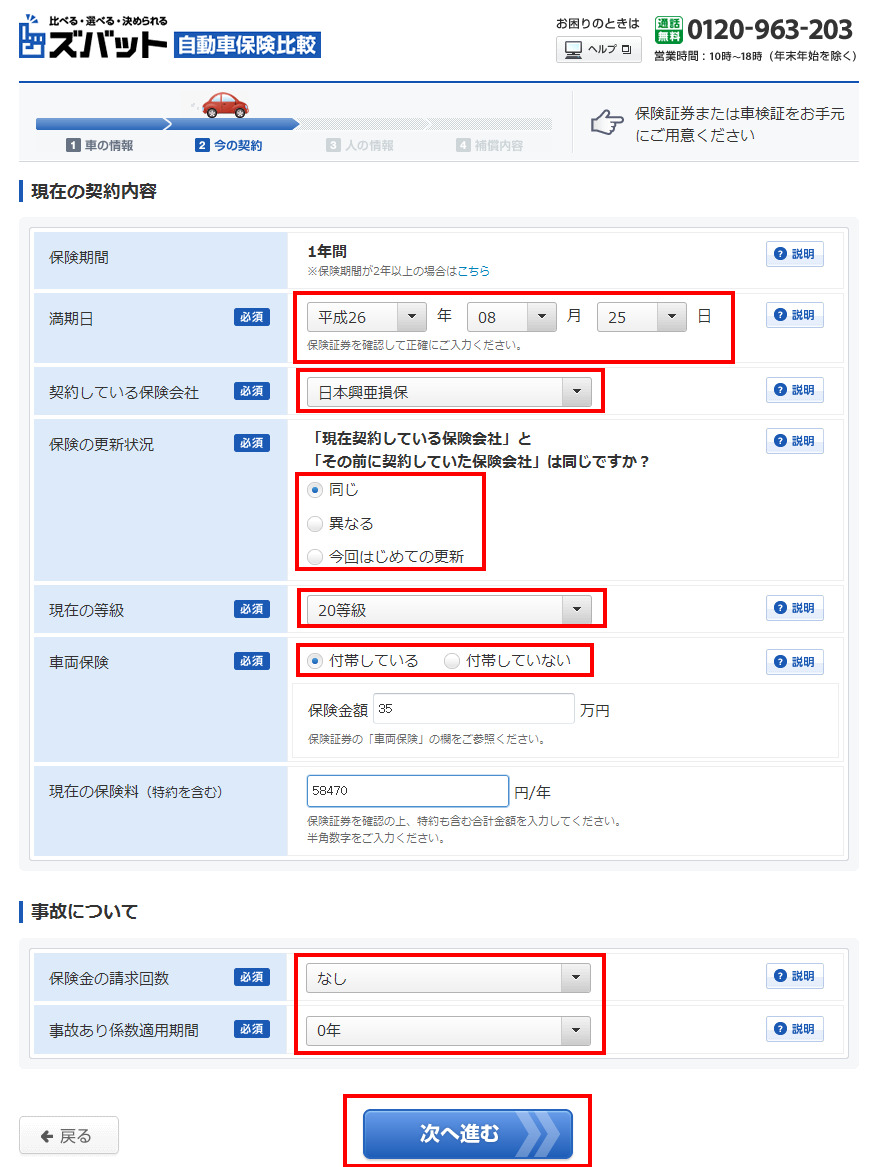Select the 異なる radio option
The height and width of the screenshot is (1167, 879).
[x=316, y=524]
